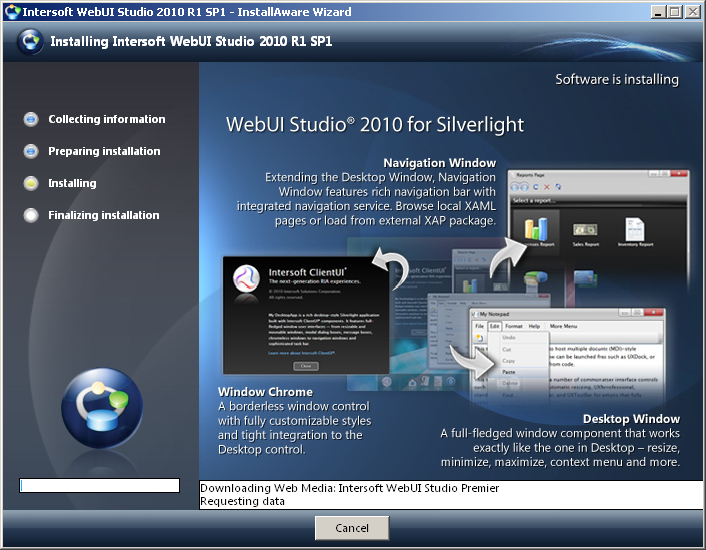This screenshot has height=550, width=706.
Task: Click the Inventory Report document icon in preview
Action: pos(635,229)
